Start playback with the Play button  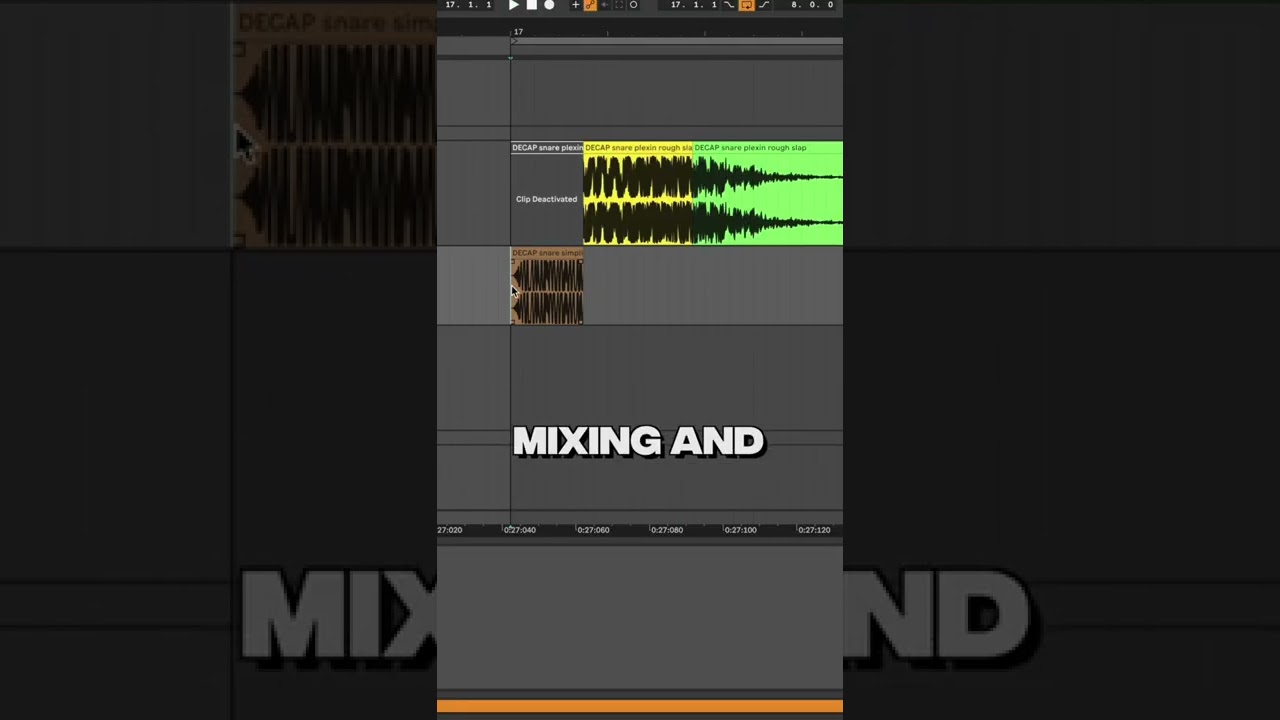(x=514, y=5)
